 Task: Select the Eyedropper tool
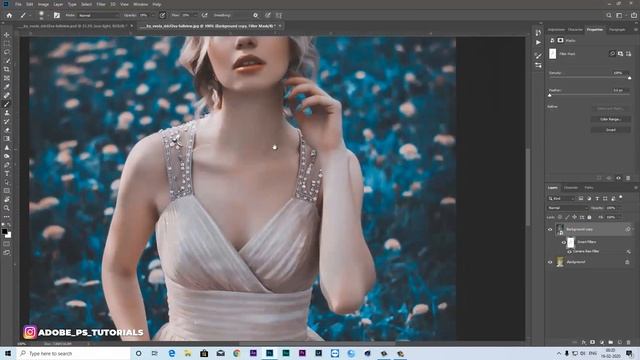click(7, 87)
